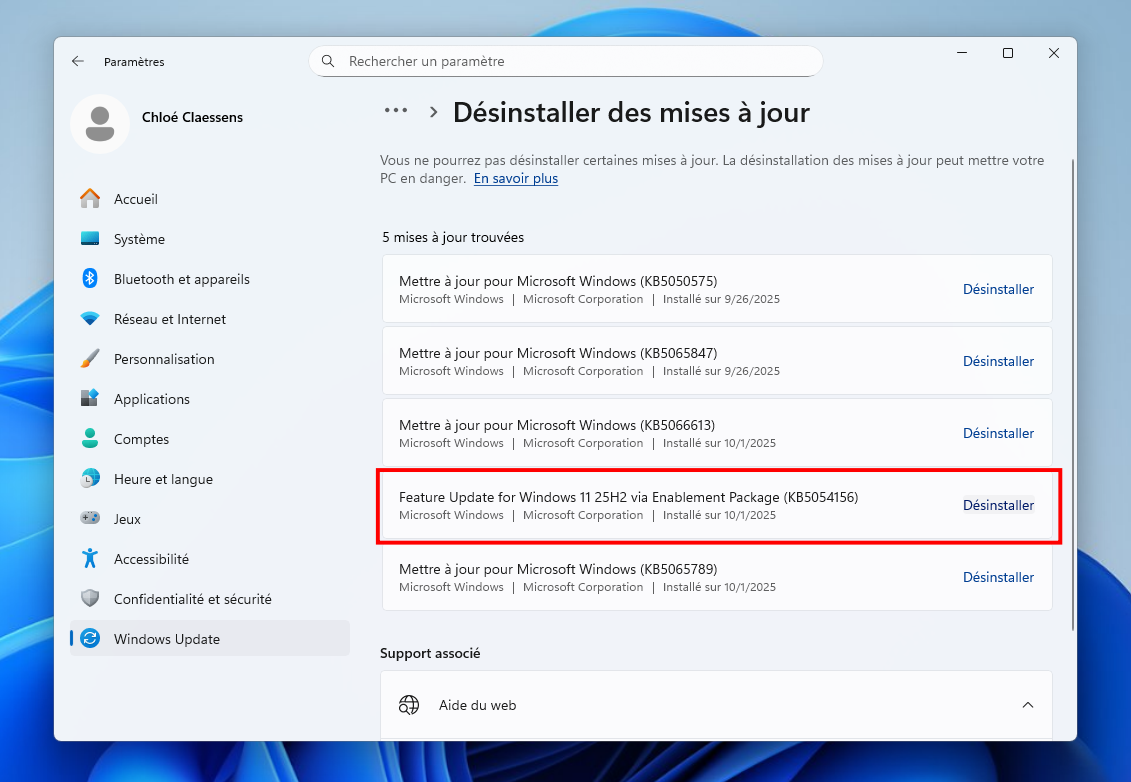This screenshot has height=782, width=1131.
Task: Click the Accueil home icon in sidebar
Action: (x=90, y=199)
